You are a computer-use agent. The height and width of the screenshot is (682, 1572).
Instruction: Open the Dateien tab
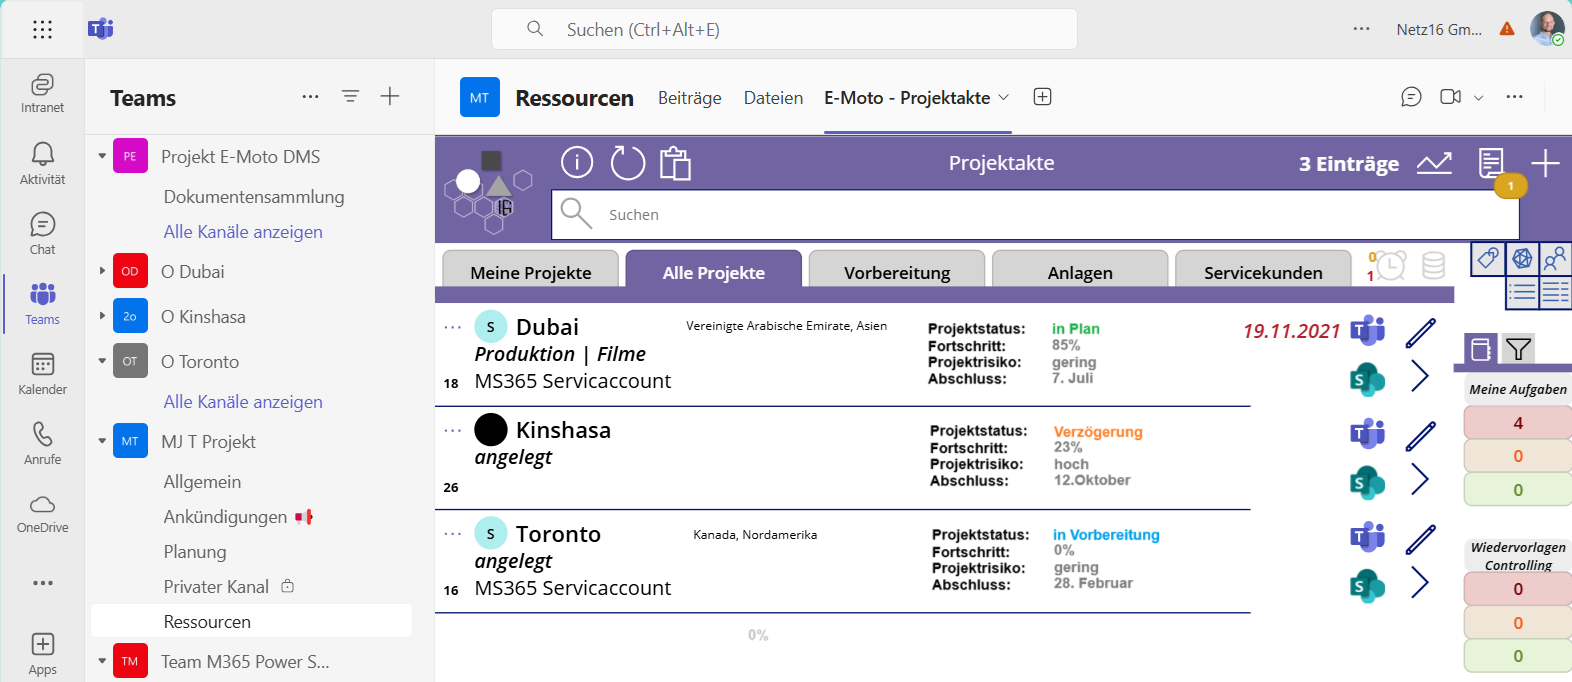(773, 98)
